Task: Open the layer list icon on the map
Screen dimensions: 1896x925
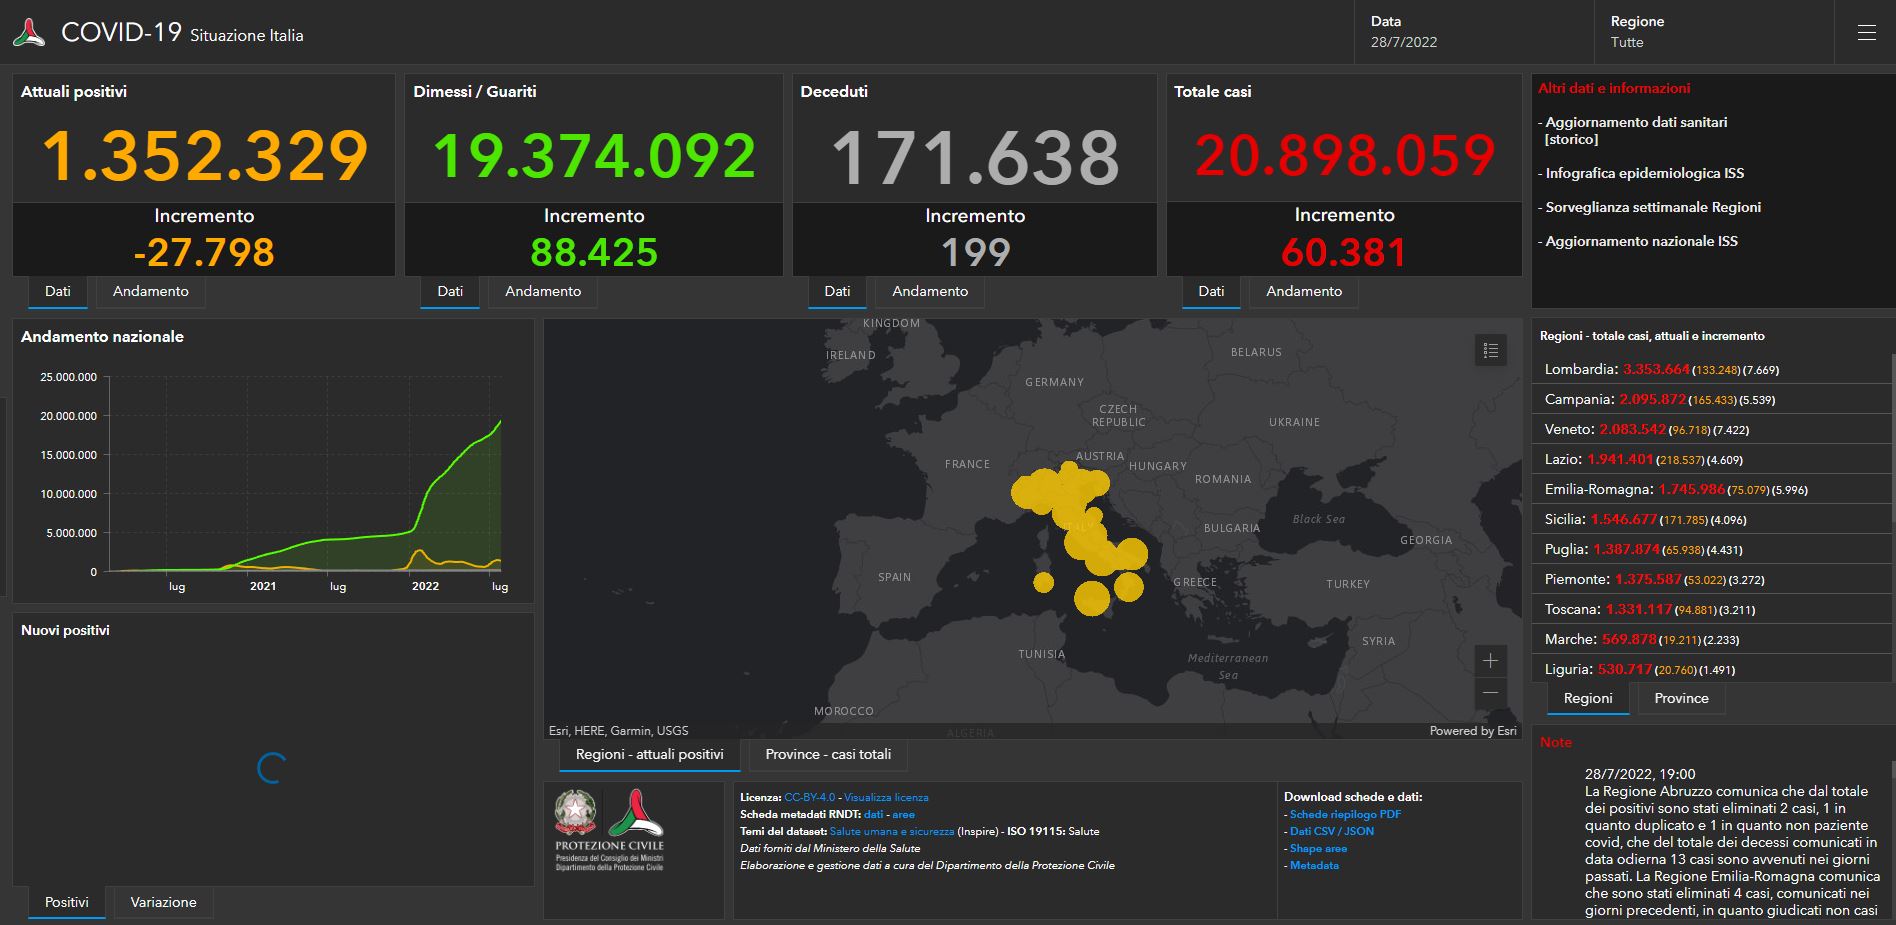Action: (x=1489, y=351)
